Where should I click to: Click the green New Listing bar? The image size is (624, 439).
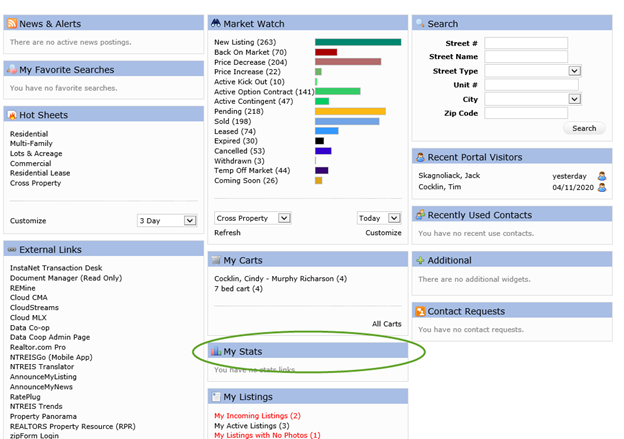coord(357,42)
